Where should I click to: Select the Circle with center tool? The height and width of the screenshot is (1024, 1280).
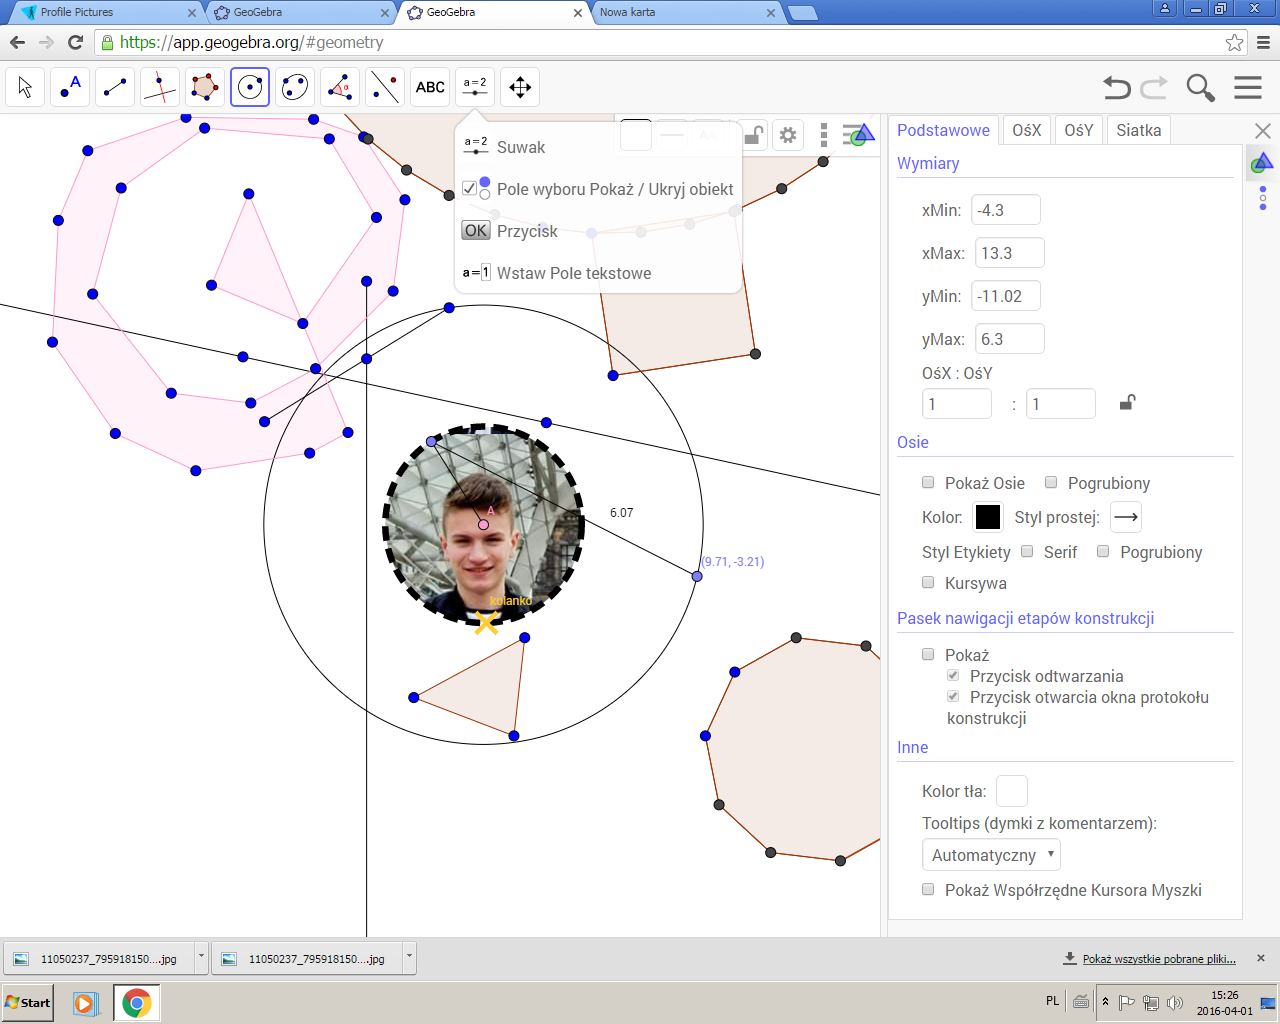pos(250,88)
